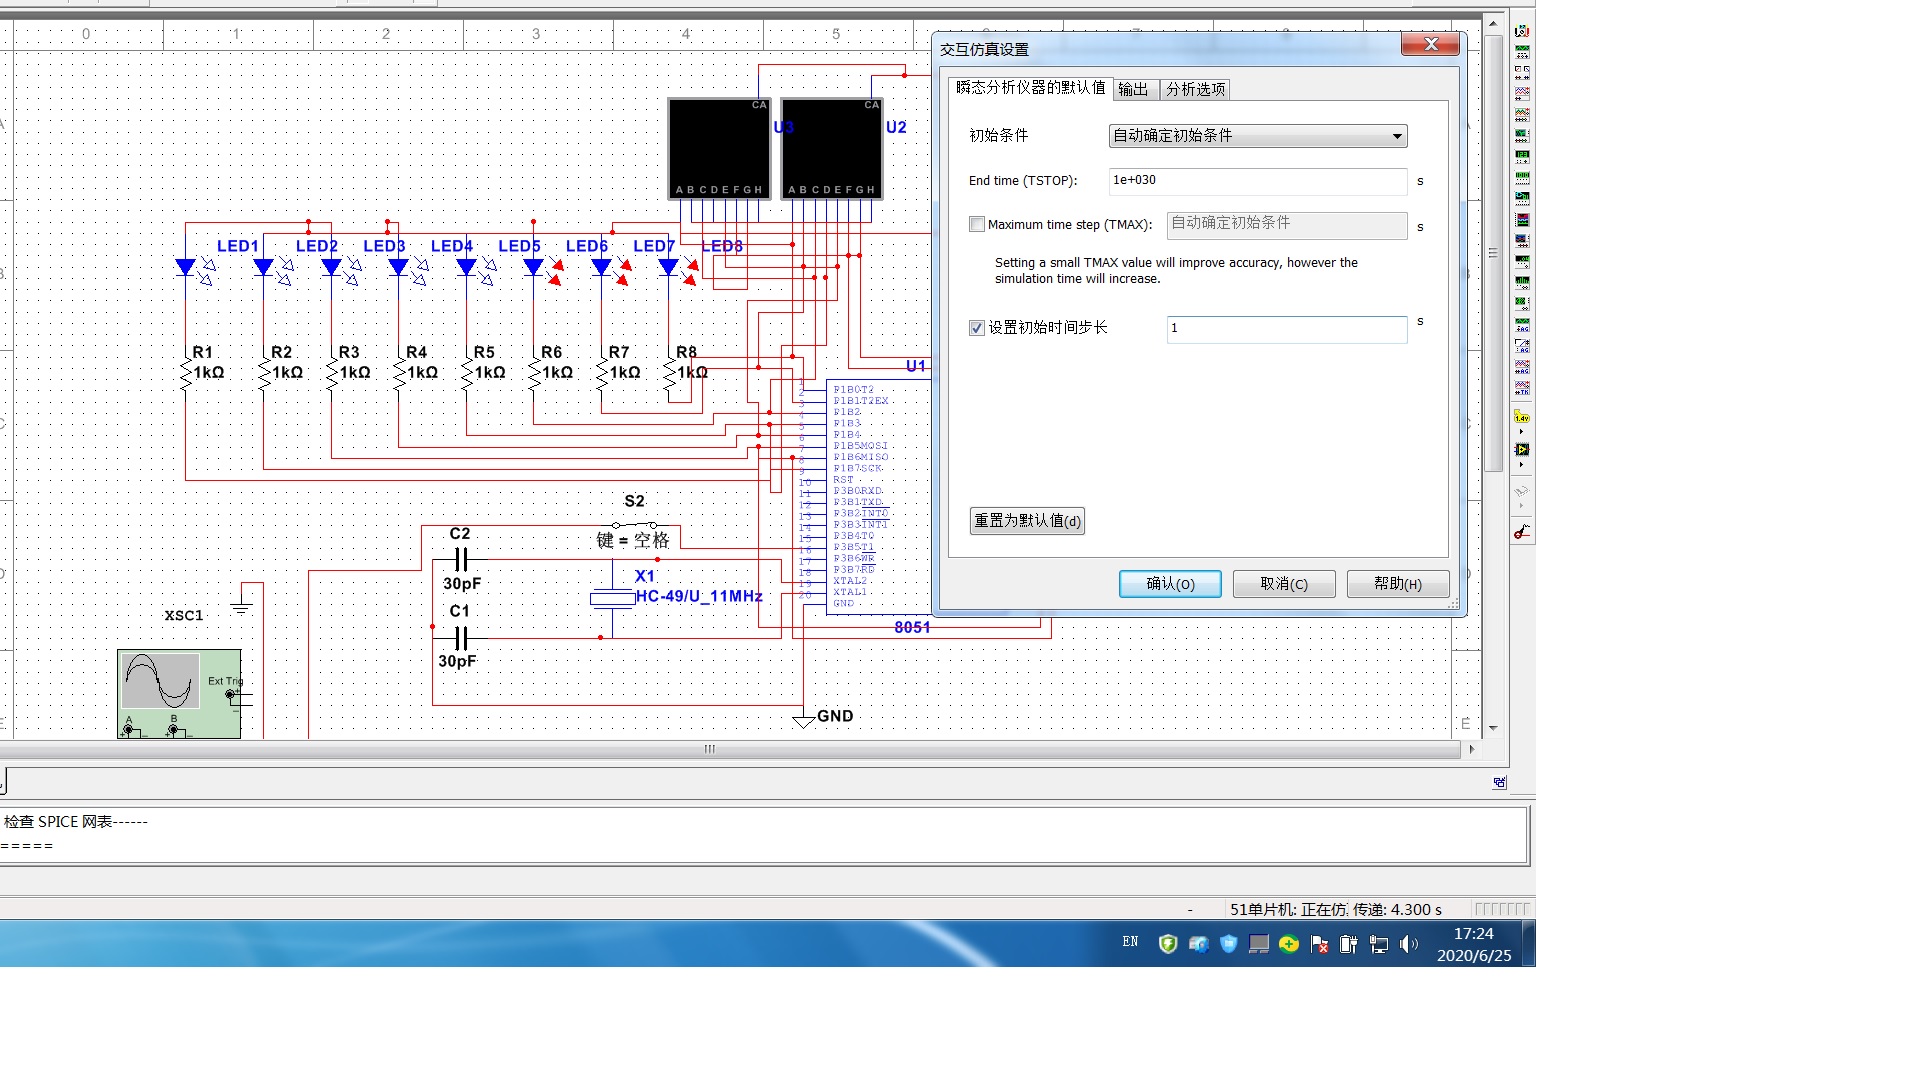The width and height of the screenshot is (1920, 1080).
Task: Click the 重置为默认值(d) button
Action: pyautogui.click(x=1027, y=521)
